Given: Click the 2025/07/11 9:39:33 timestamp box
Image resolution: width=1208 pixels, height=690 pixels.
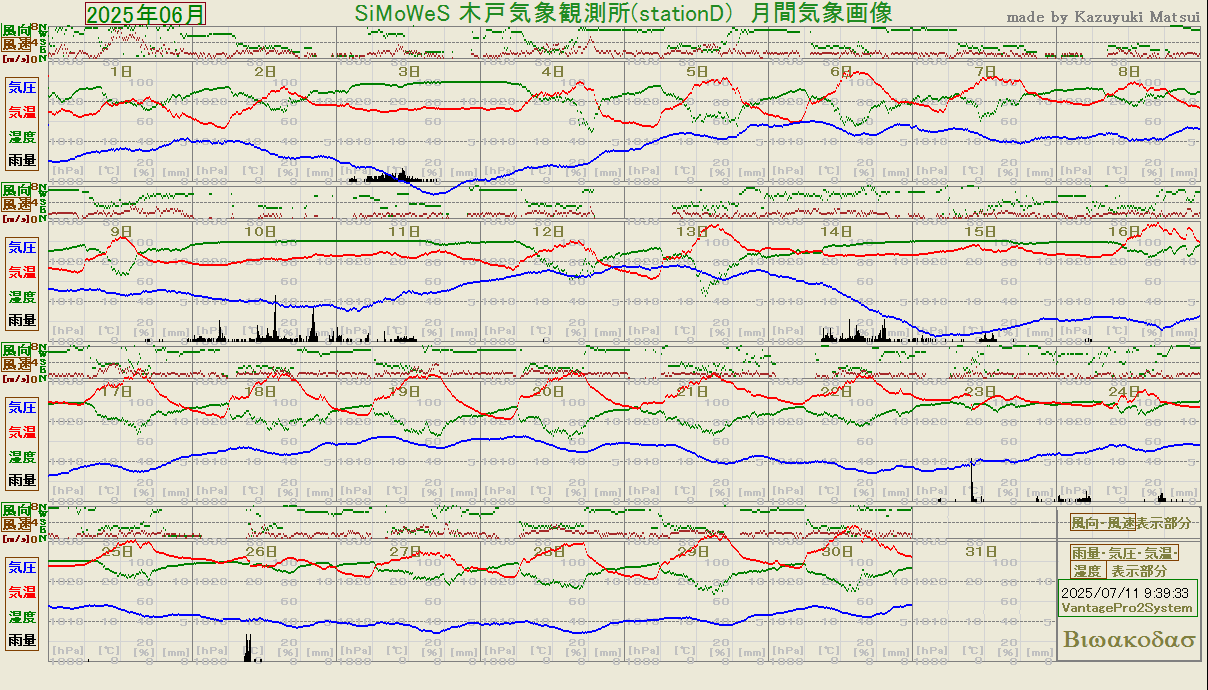Looking at the screenshot, I should 1125,593.
